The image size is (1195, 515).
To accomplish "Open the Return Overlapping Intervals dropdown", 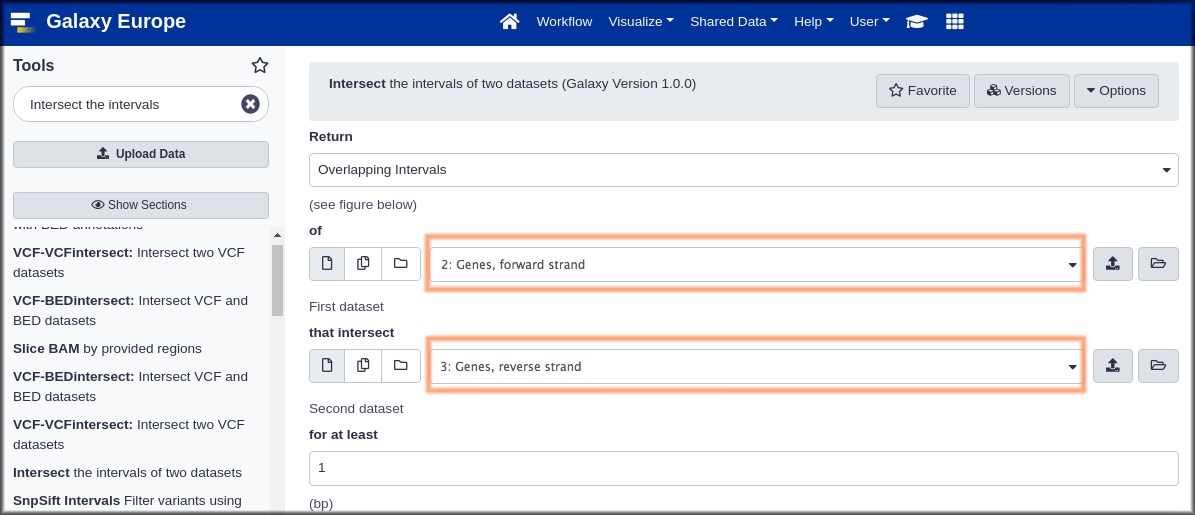I will coord(744,170).
